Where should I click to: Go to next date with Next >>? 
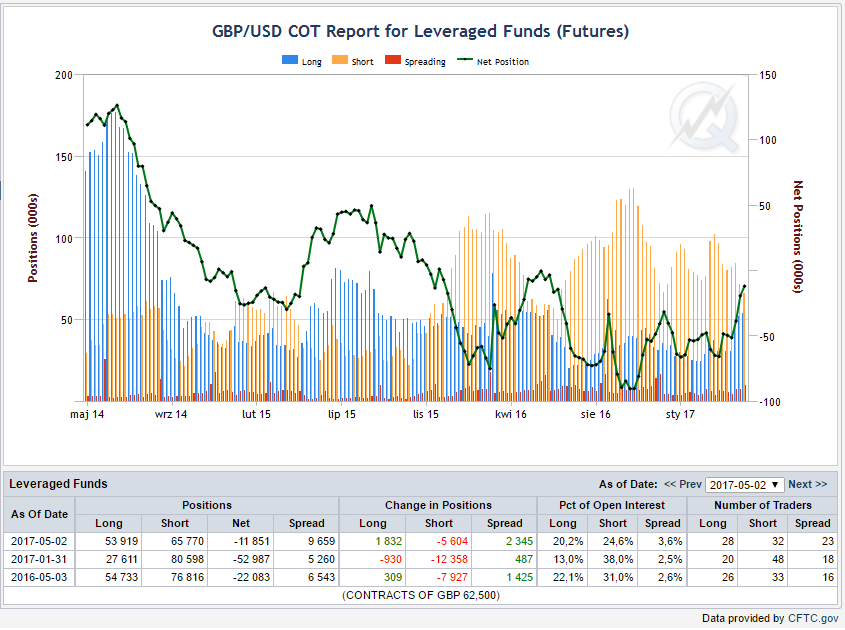pos(807,484)
